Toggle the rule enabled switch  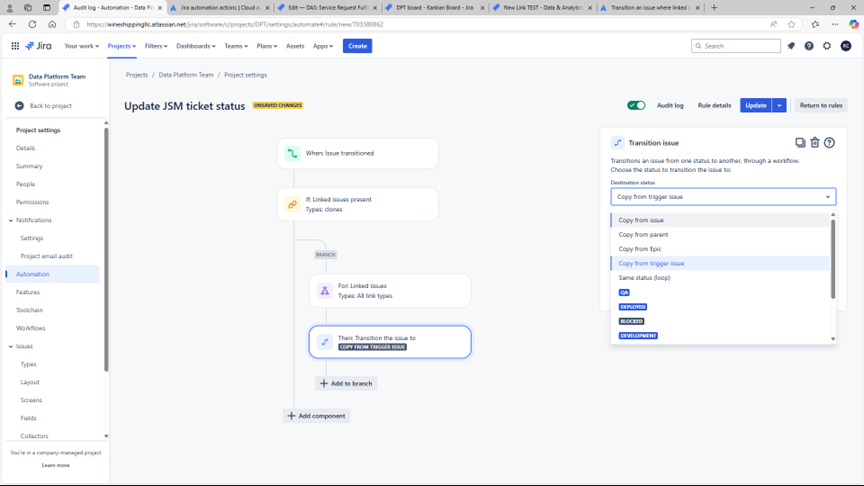click(636, 105)
